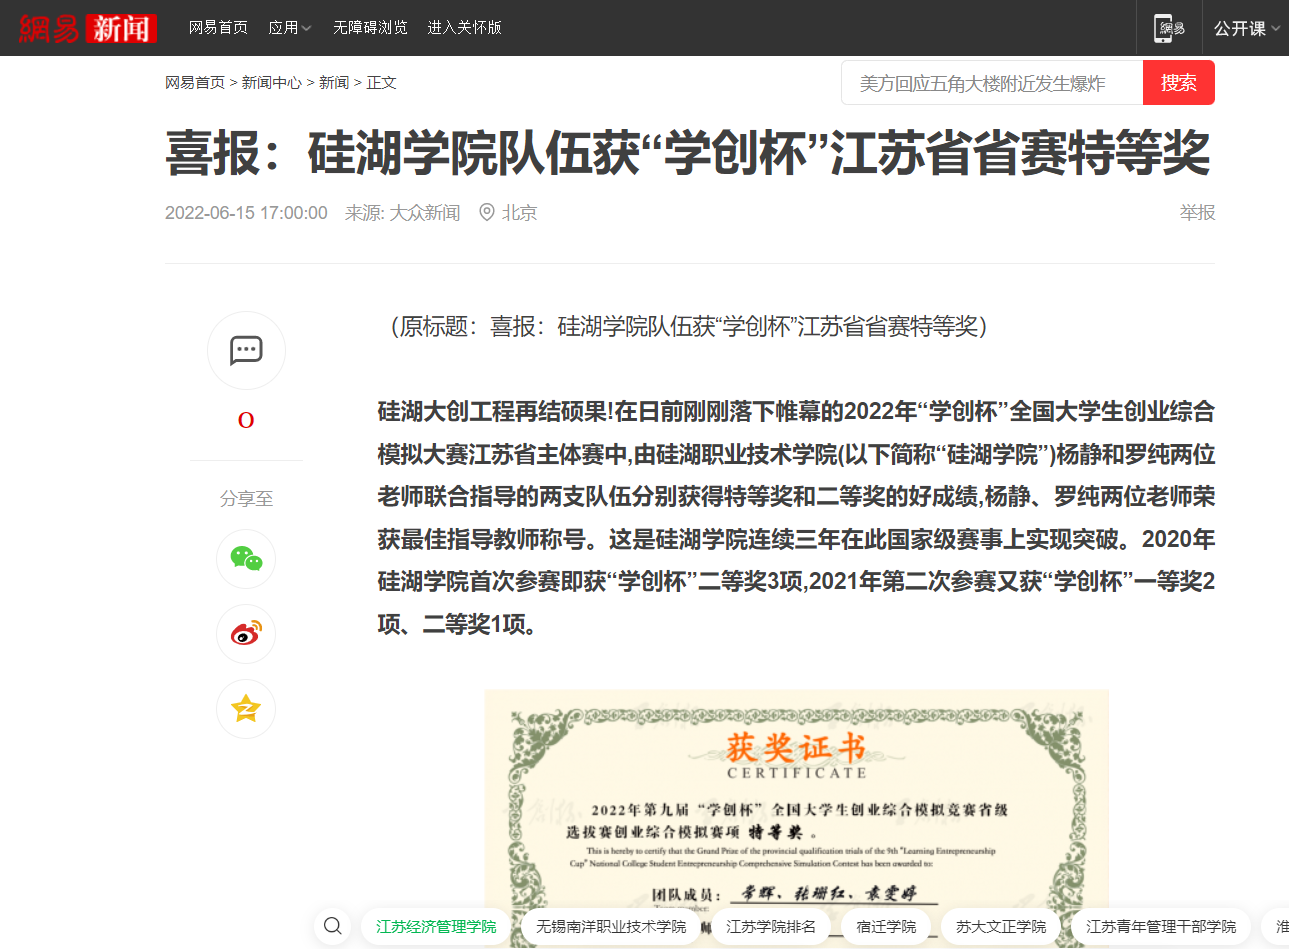Image resolution: width=1289 pixels, height=949 pixels.
Task: Switch to 进入关怀版 mode
Action: tap(464, 28)
